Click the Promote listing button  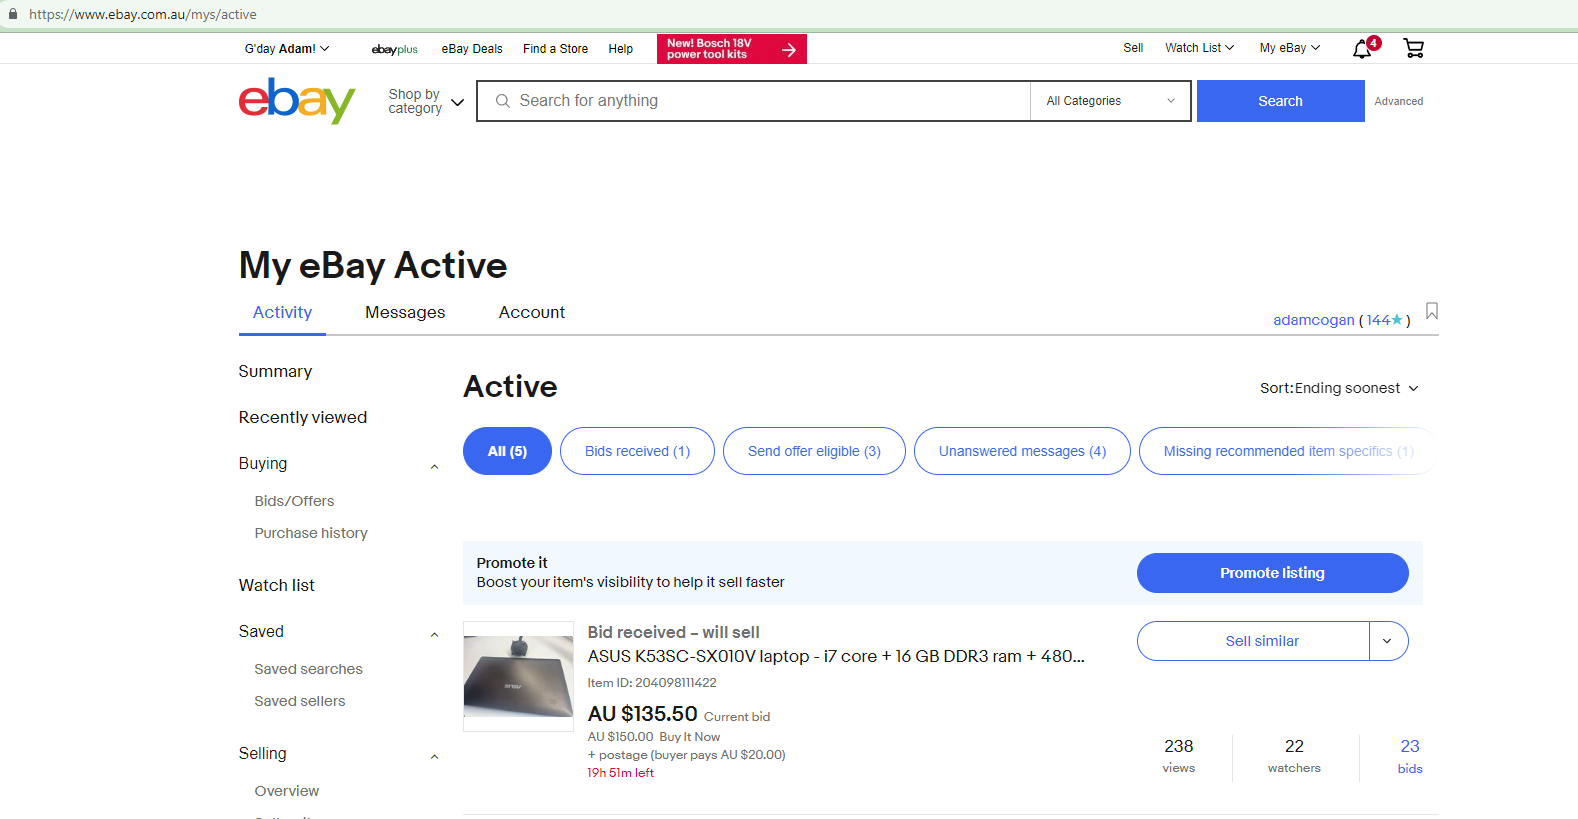click(1271, 573)
